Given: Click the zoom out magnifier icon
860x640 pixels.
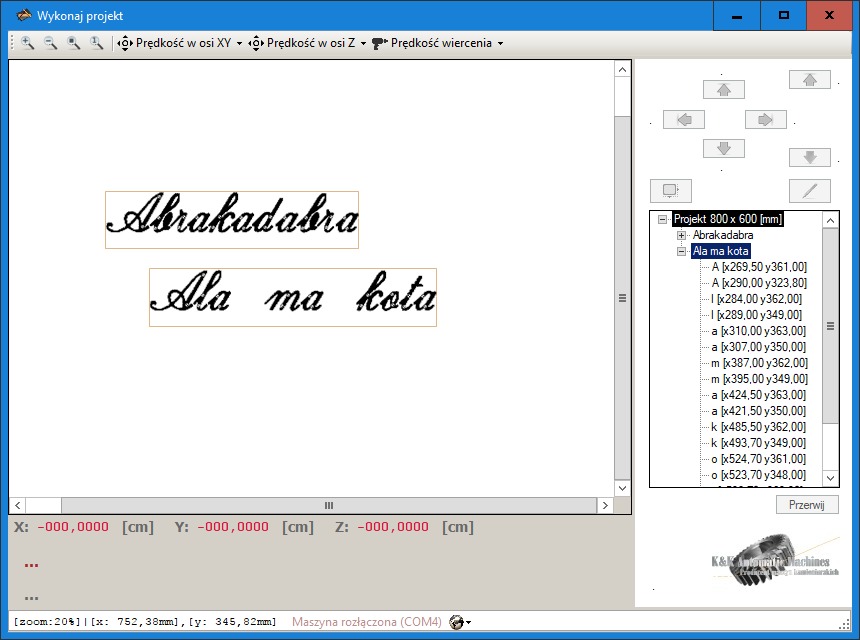Looking at the screenshot, I should (50, 43).
